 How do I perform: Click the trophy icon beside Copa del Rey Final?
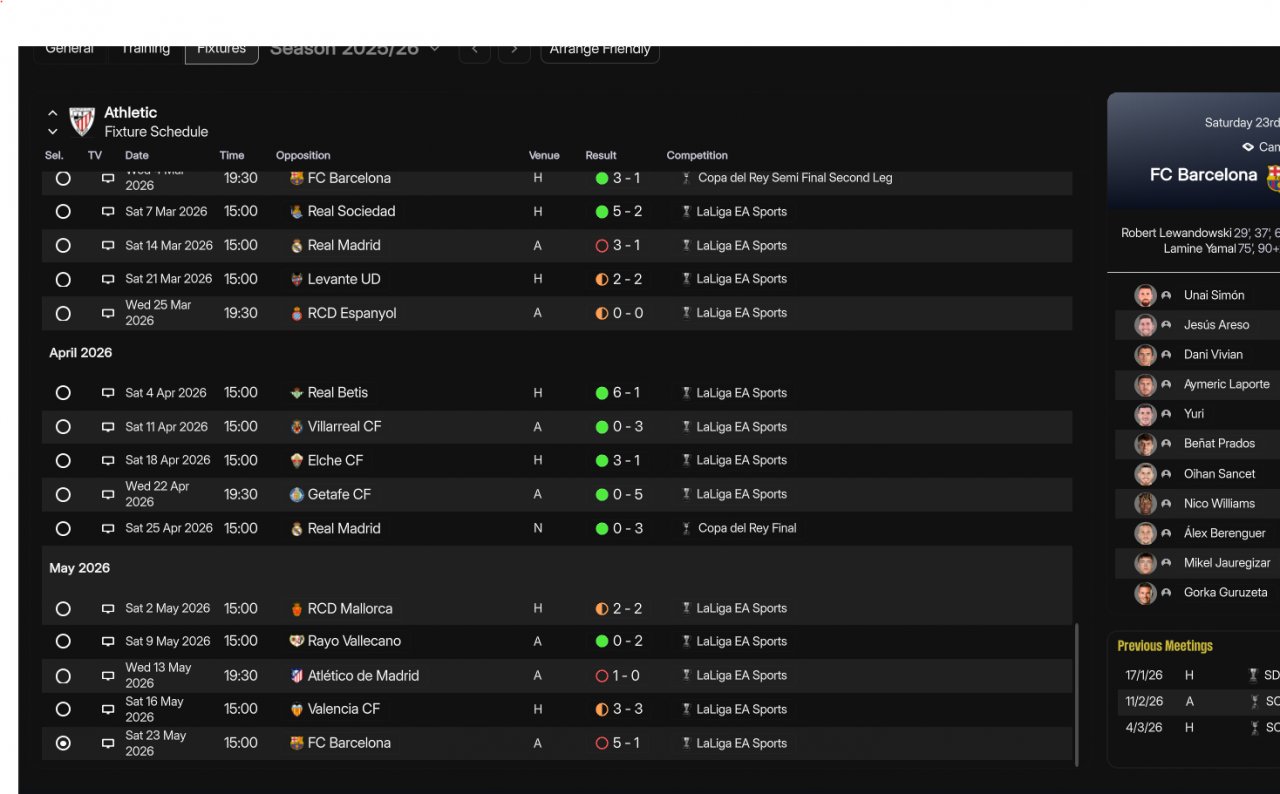pyautogui.click(x=686, y=529)
